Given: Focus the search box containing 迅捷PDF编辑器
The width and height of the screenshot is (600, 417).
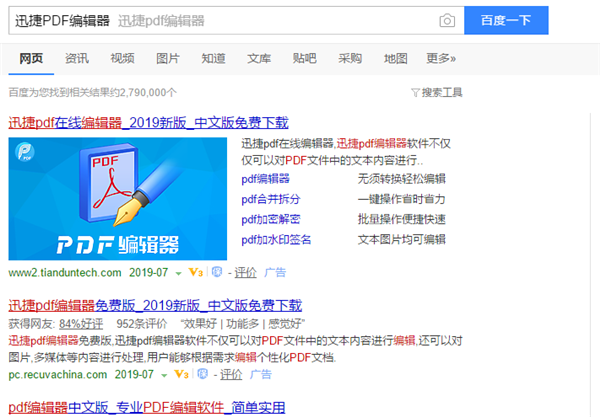Looking at the screenshot, I should (236, 20).
